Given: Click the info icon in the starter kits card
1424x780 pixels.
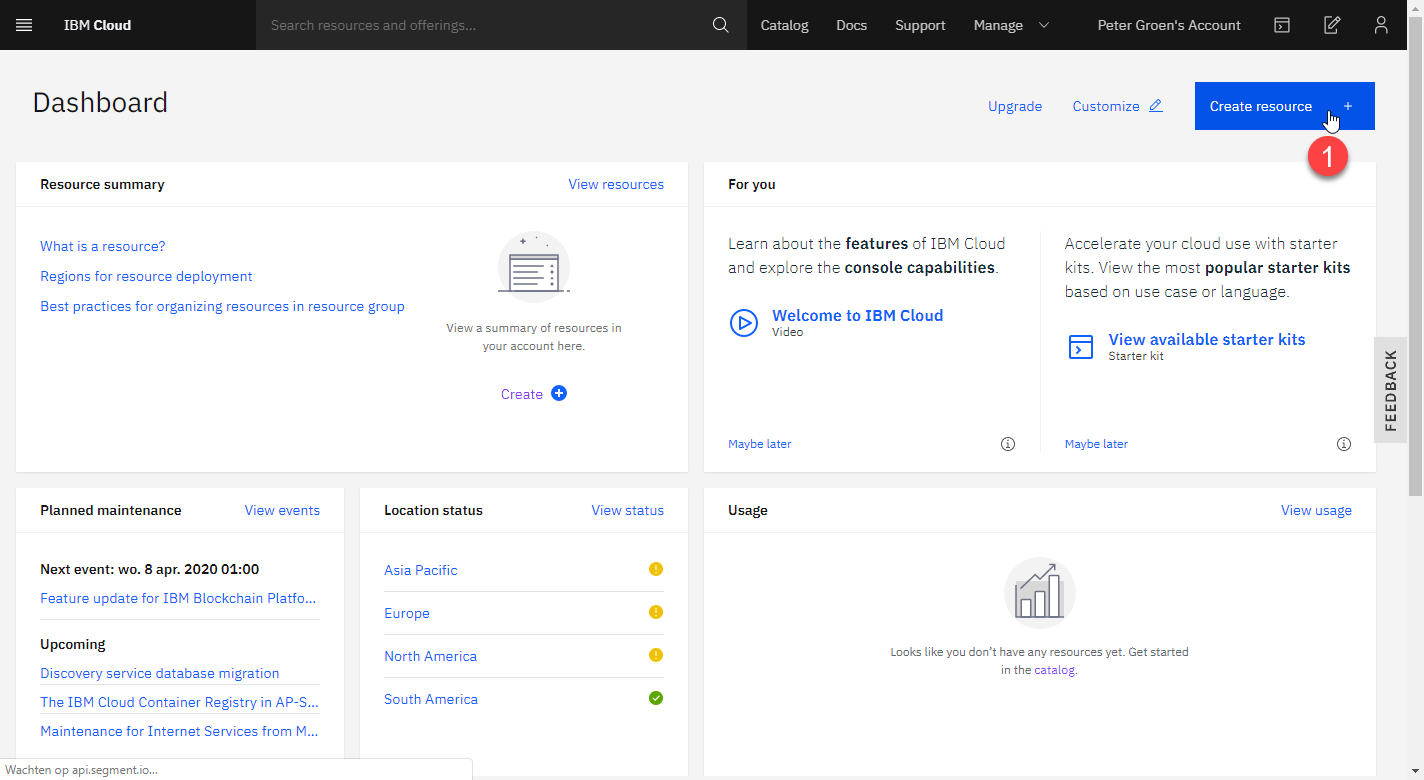Looking at the screenshot, I should [1344, 444].
